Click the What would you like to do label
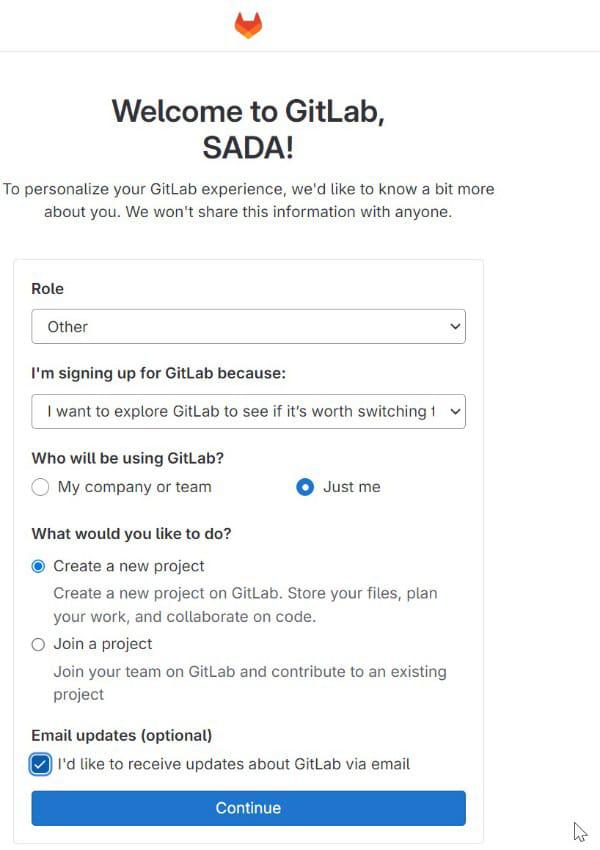Viewport: 600px width, 850px height. 132,534
